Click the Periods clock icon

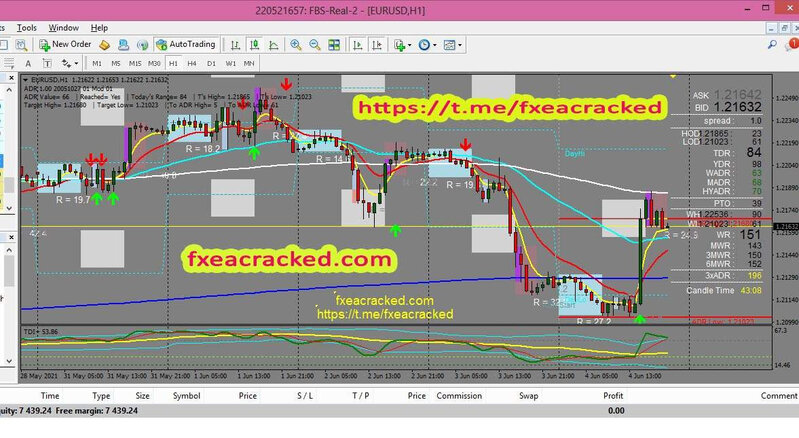tap(424, 45)
